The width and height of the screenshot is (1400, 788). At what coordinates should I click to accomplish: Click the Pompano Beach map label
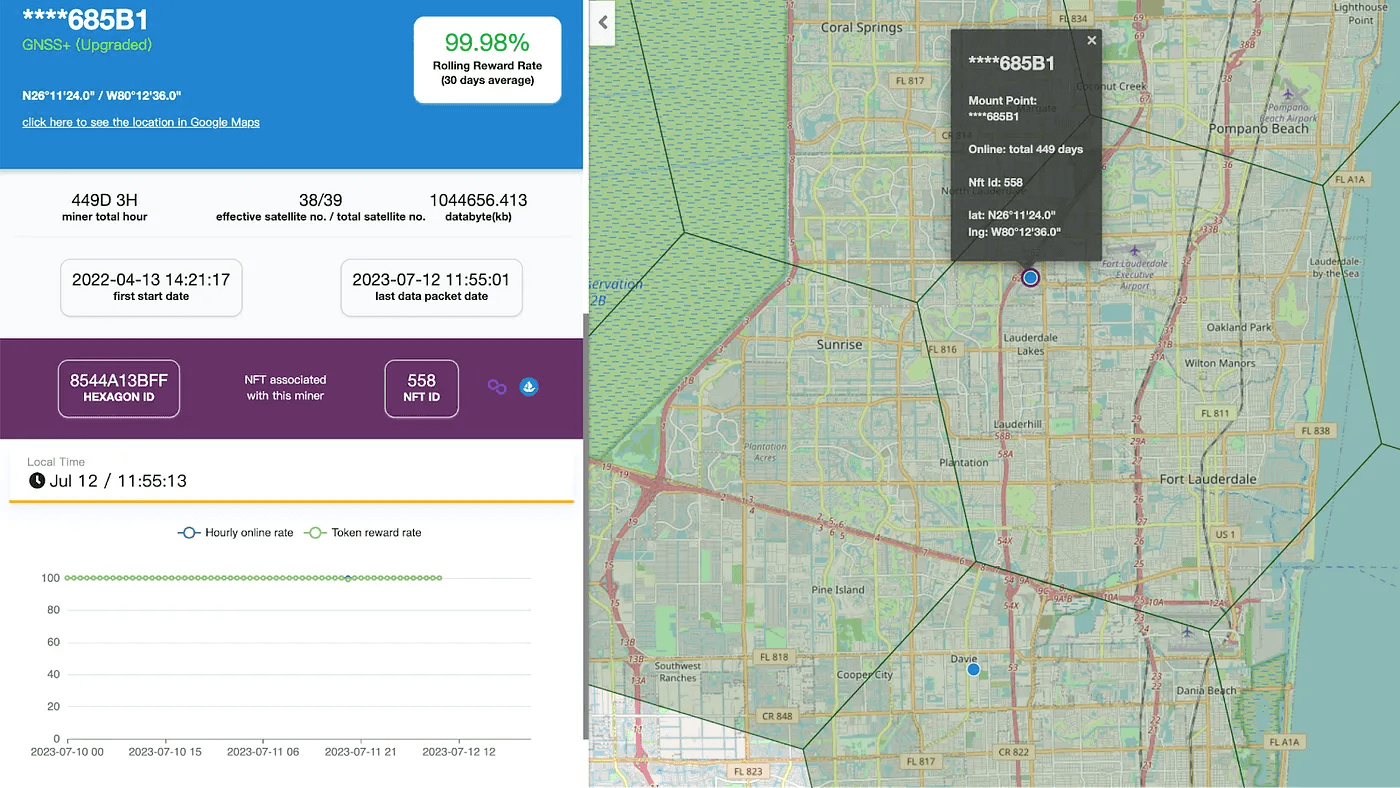pos(1258,129)
